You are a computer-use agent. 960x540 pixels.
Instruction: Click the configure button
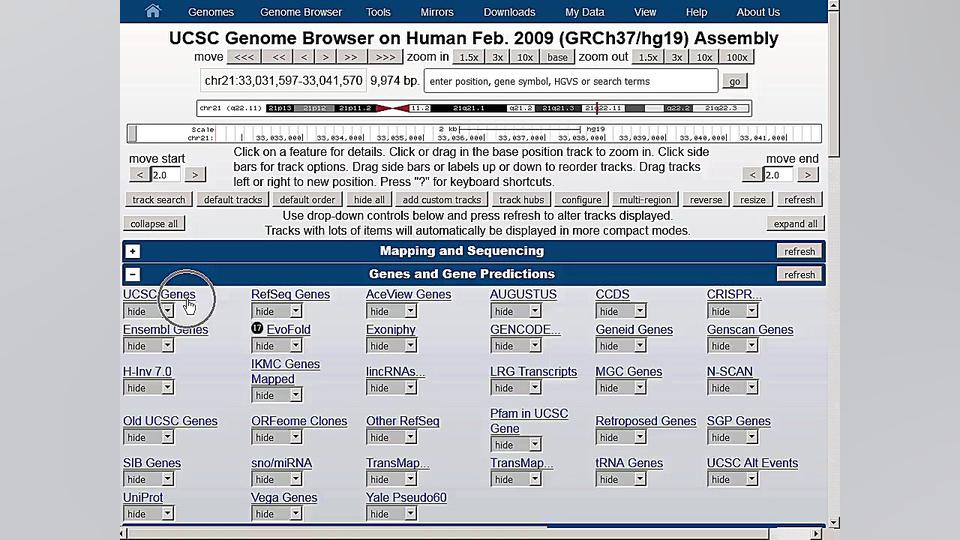[581, 200]
